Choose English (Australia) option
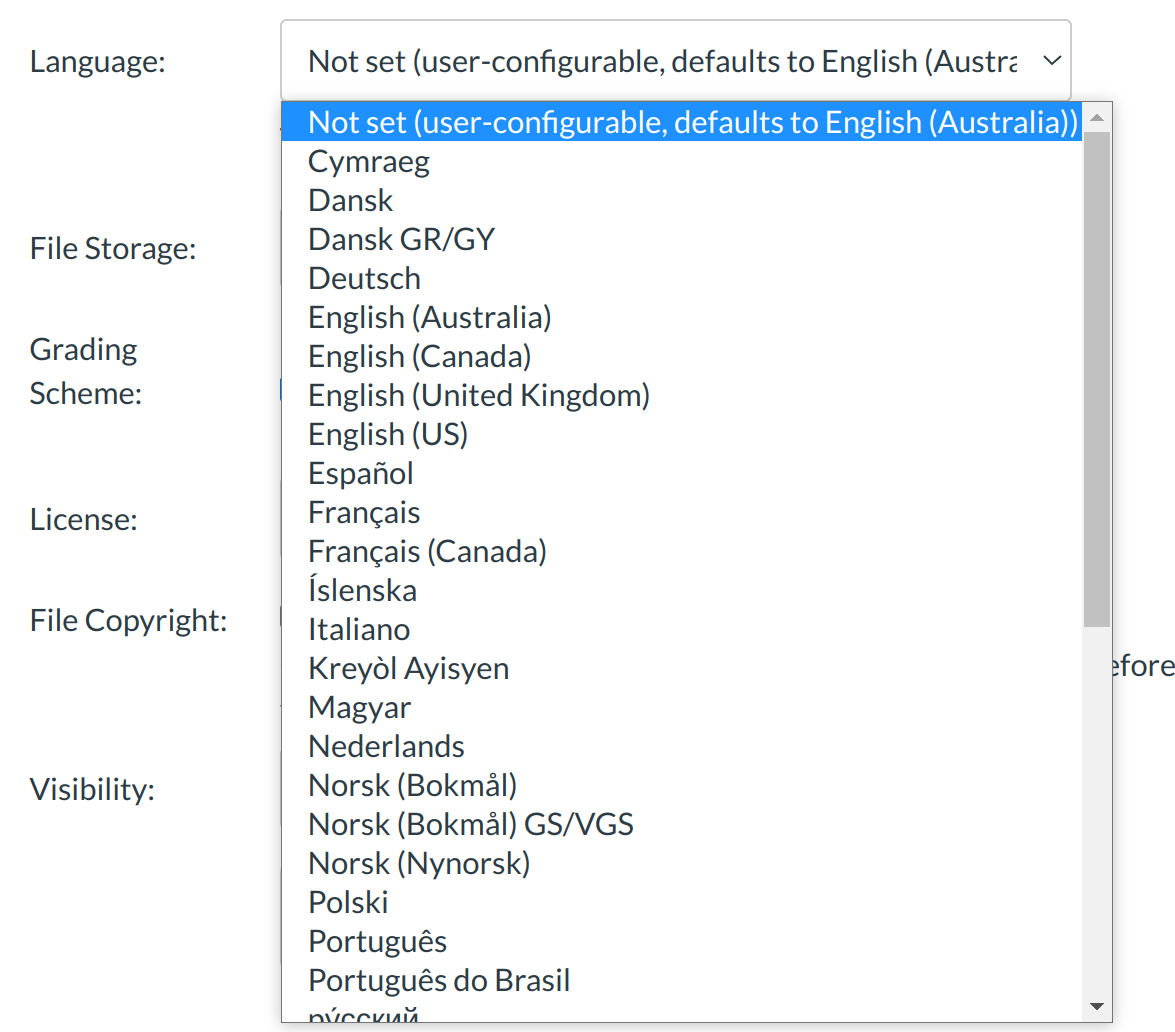The height and width of the screenshot is (1032, 1175). [430, 317]
